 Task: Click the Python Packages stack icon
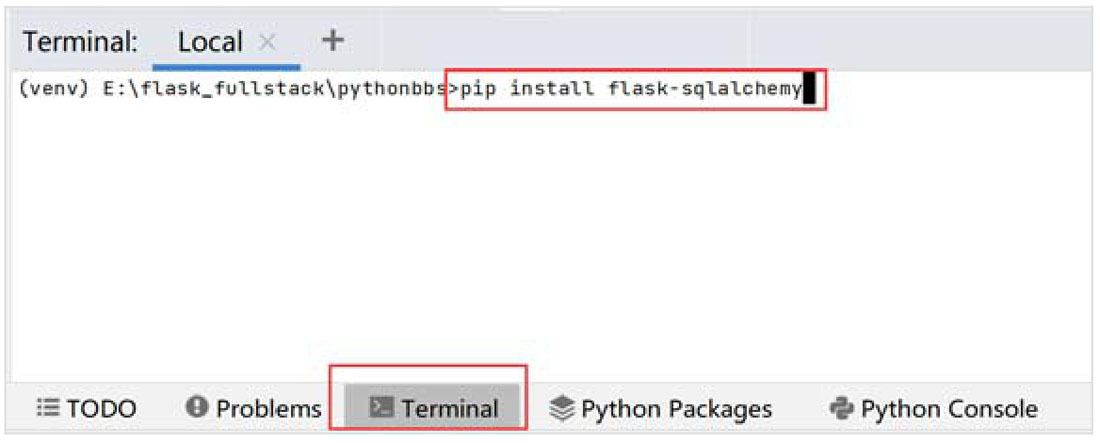tap(562, 407)
